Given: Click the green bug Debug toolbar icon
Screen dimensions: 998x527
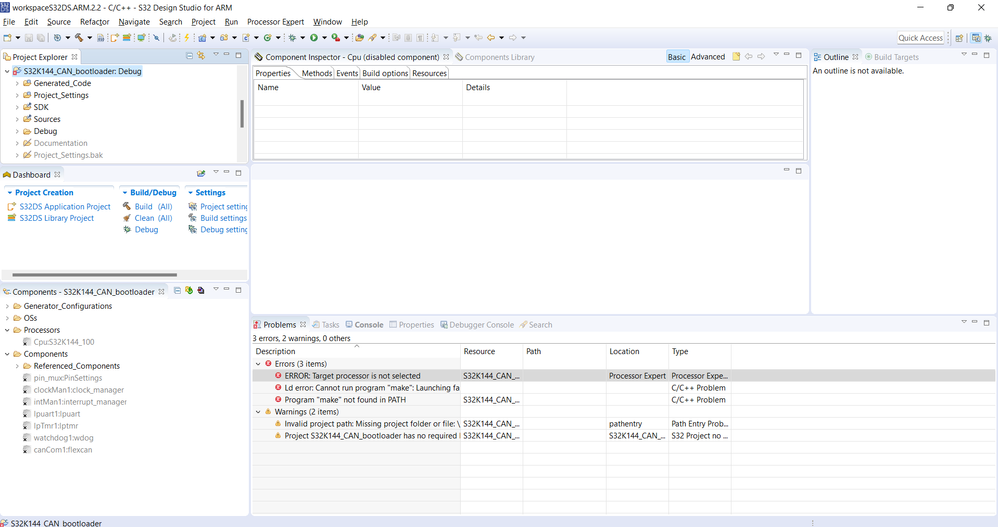Looking at the screenshot, I should tap(292, 38).
